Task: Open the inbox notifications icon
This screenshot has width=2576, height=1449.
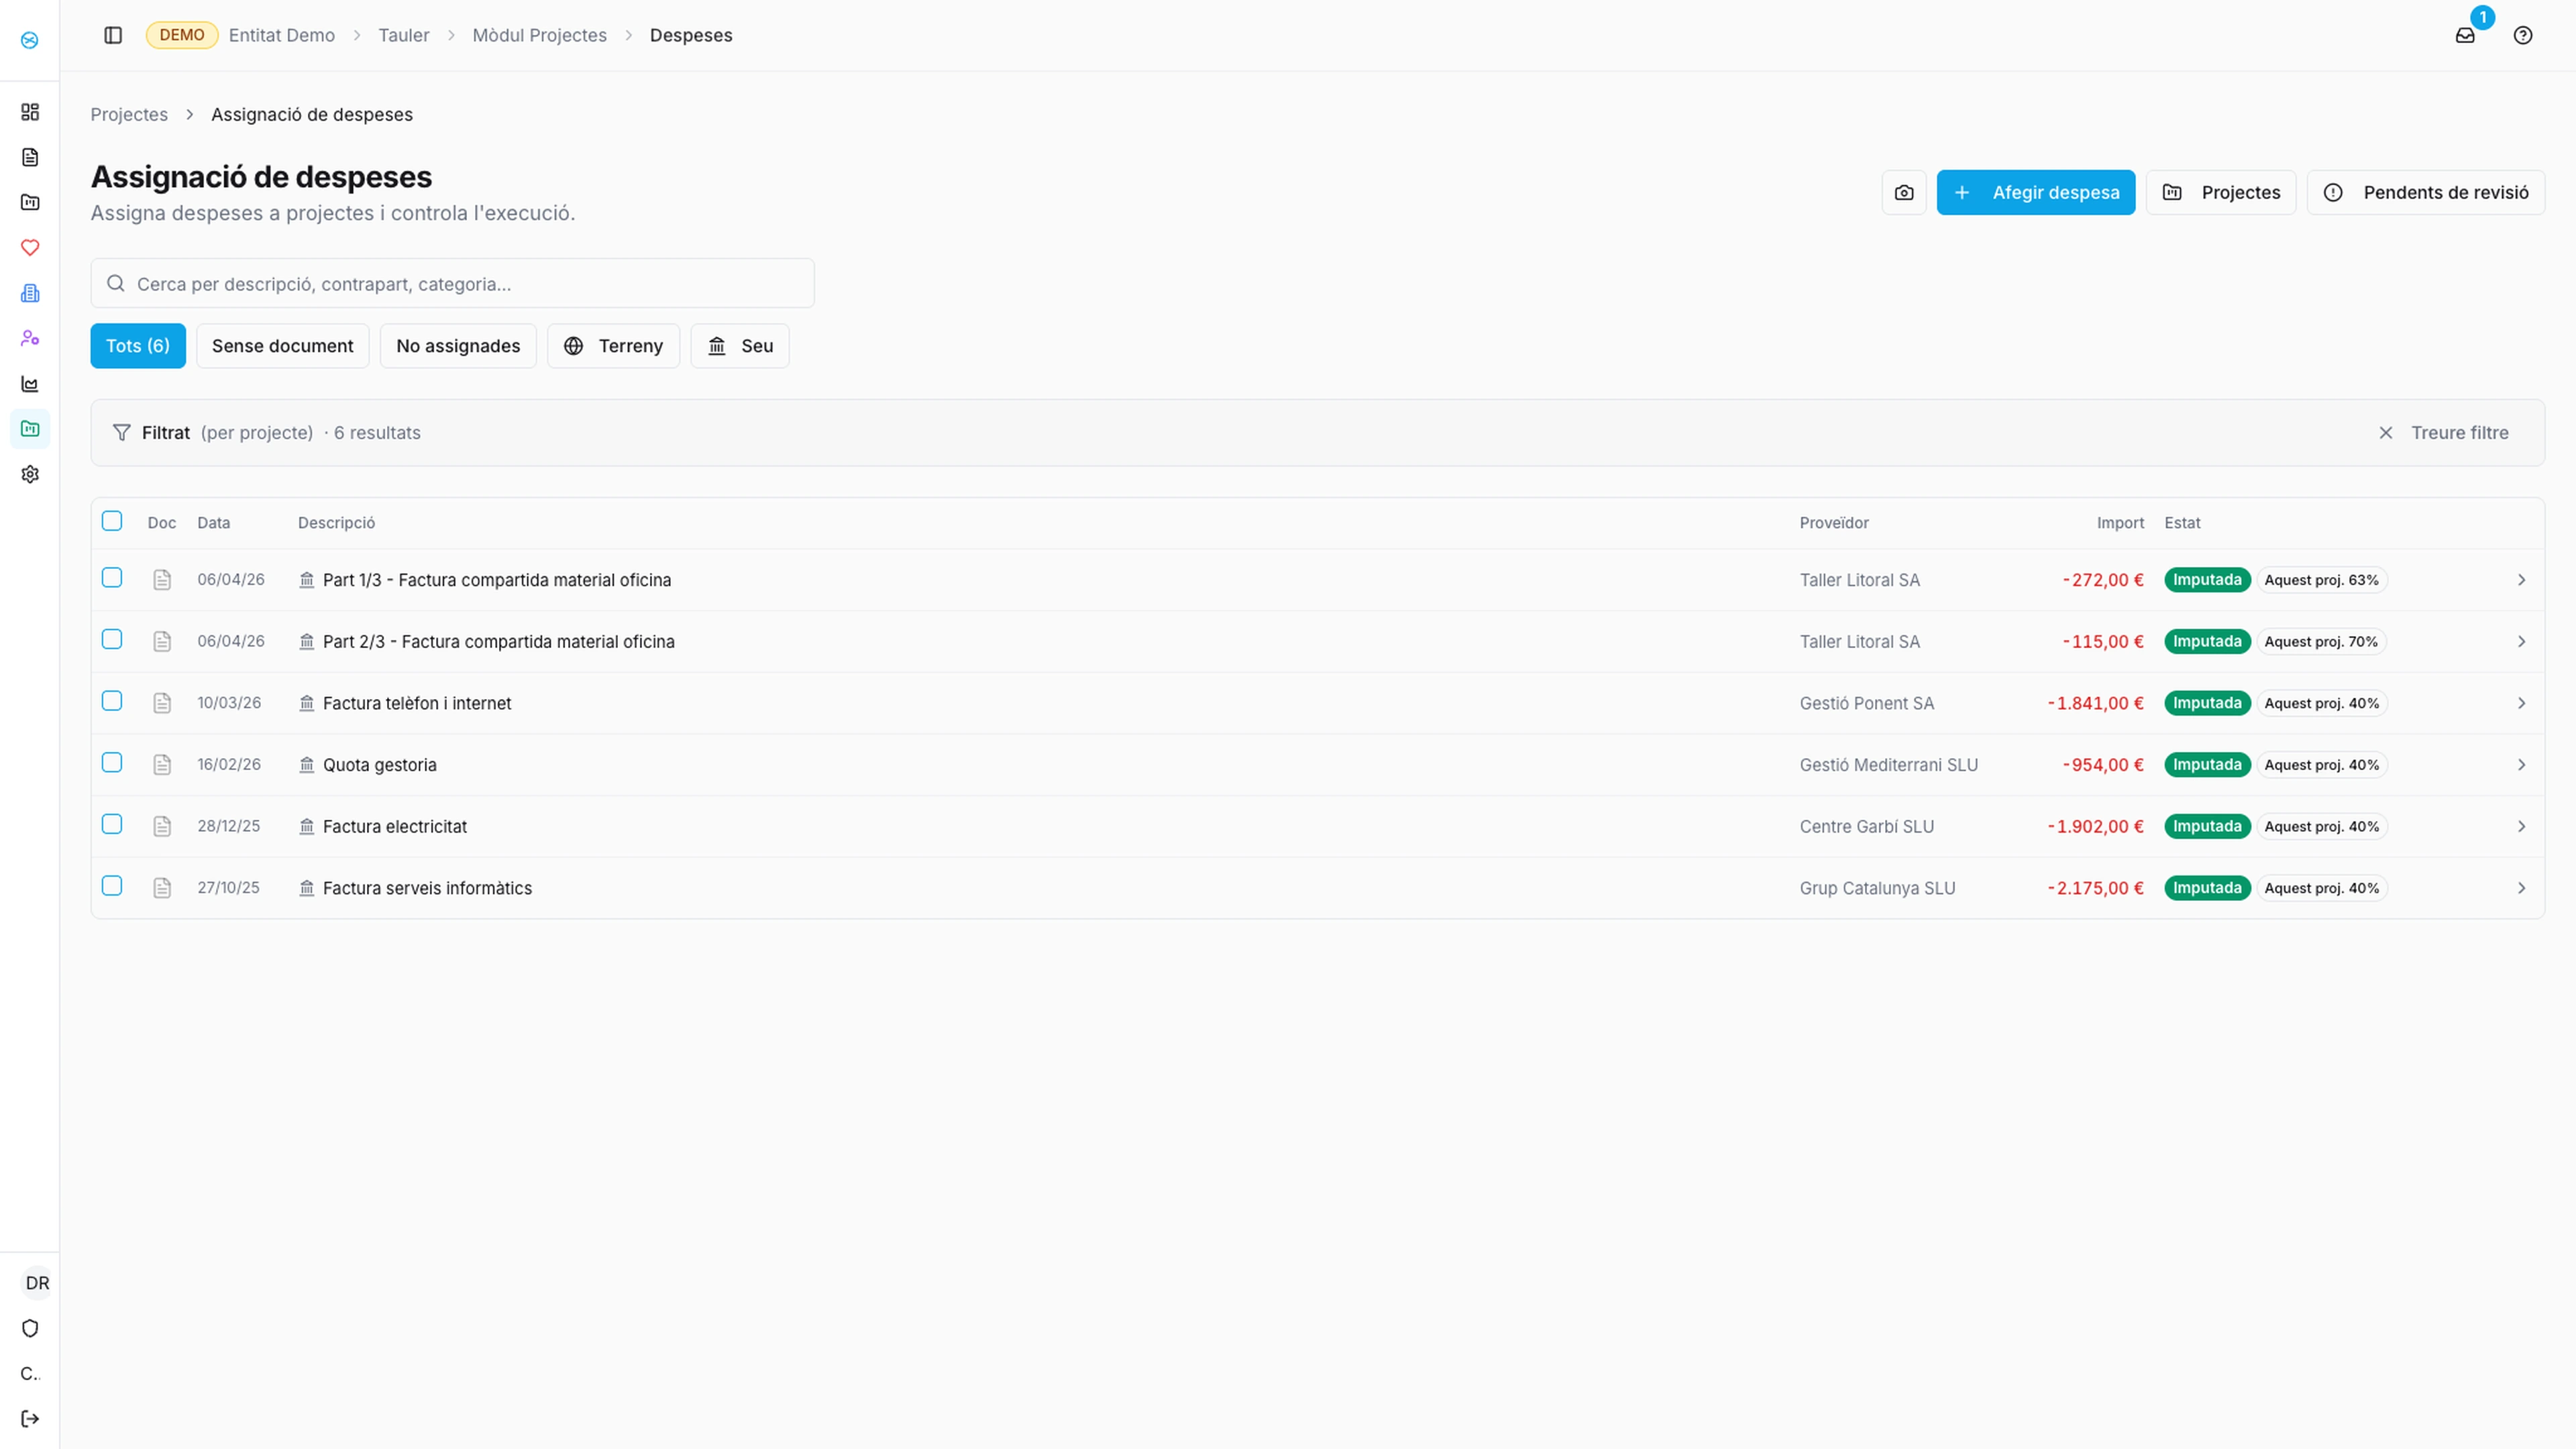Action: [2465, 35]
